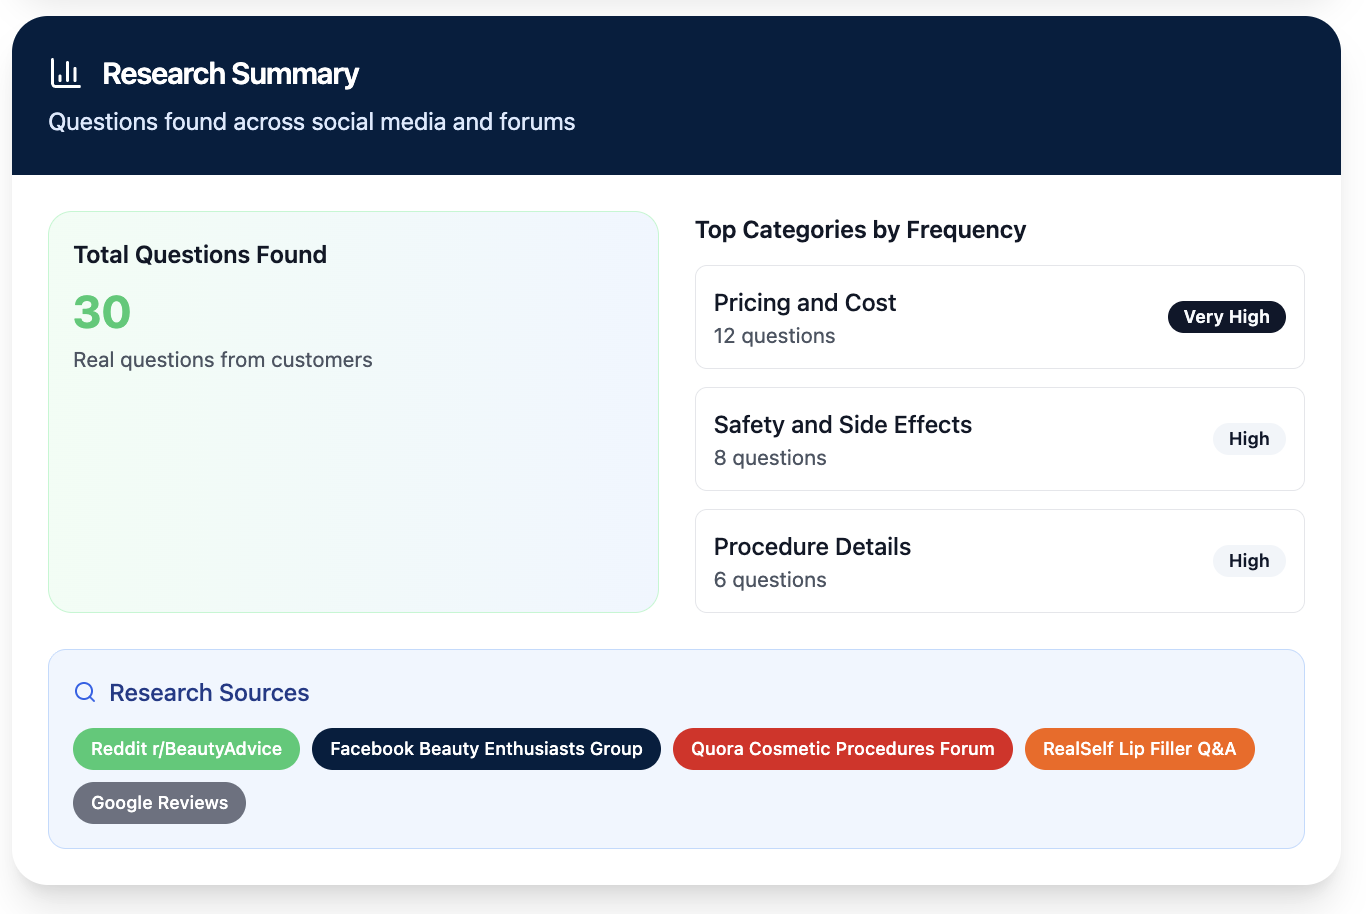Viewport: 1366px width, 914px height.
Task: Open the Google Reviews source tag
Action: pyautogui.click(x=158, y=802)
